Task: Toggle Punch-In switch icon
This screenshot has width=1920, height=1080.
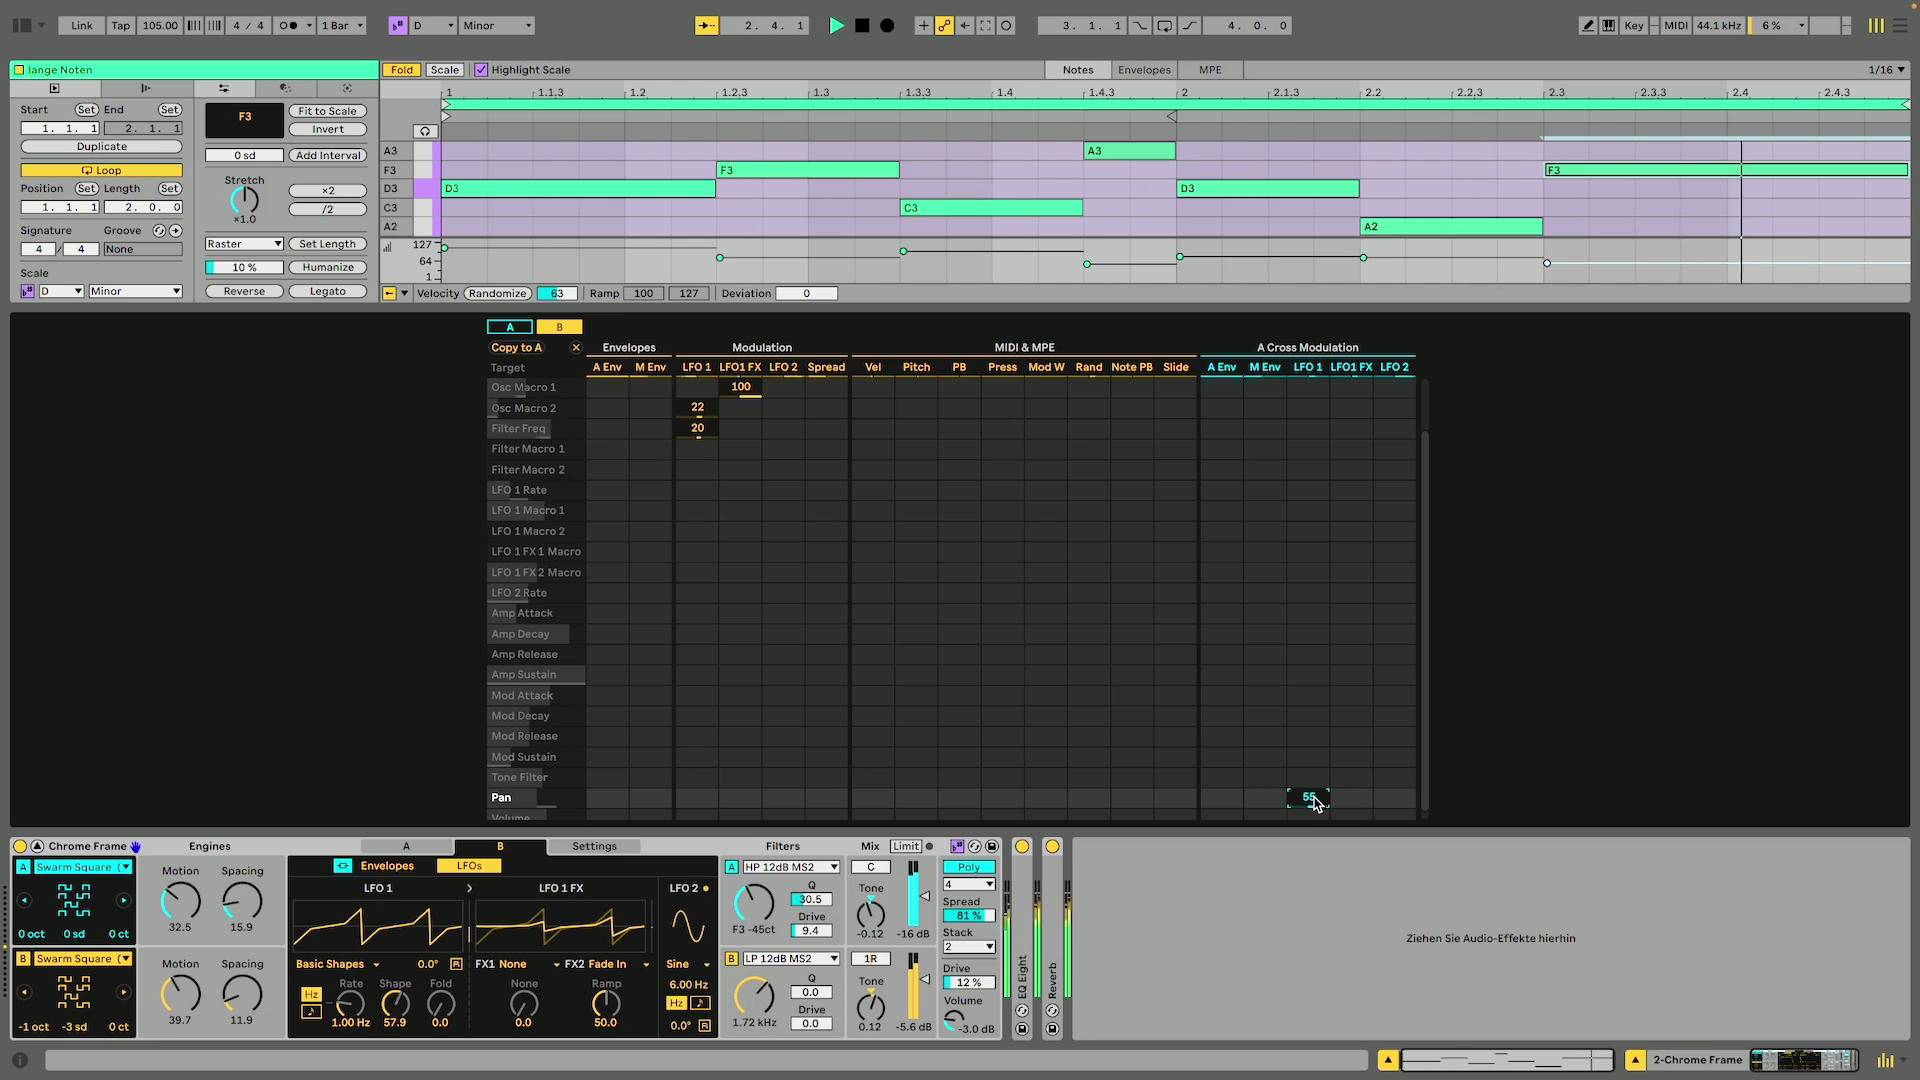Action: coord(1140,26)
